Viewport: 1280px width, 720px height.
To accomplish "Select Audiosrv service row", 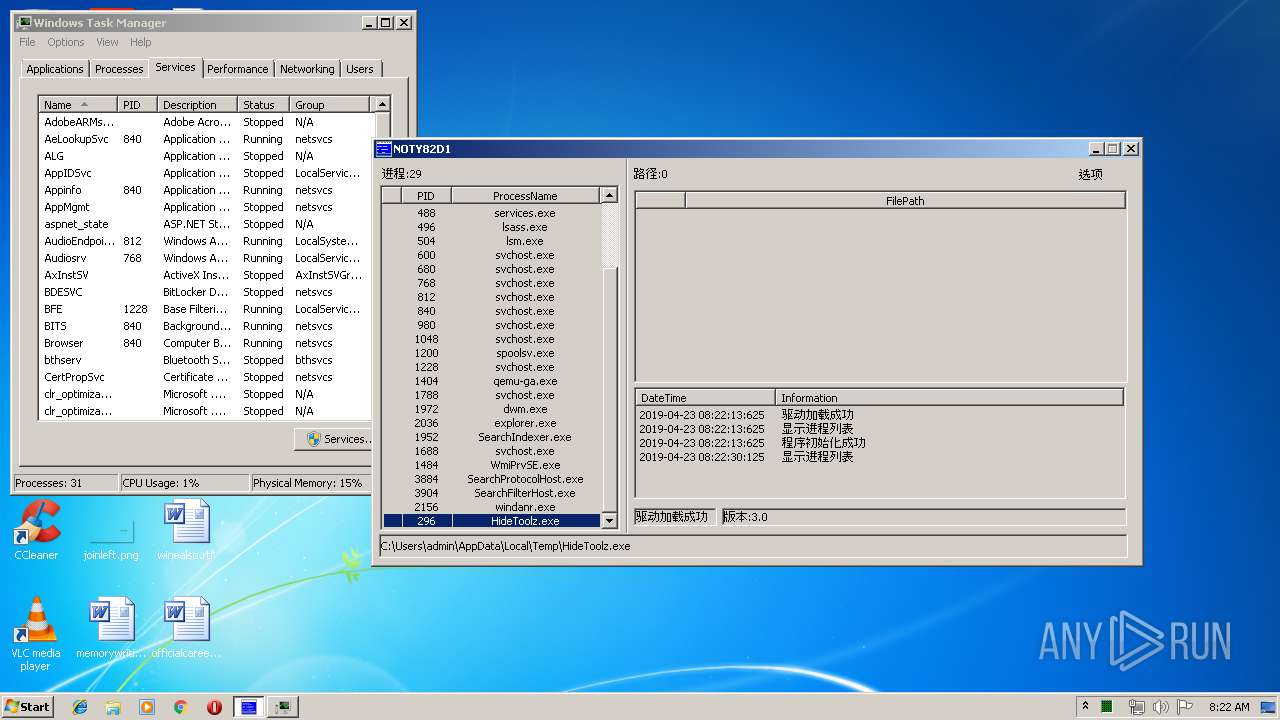I will coord(205,258).
